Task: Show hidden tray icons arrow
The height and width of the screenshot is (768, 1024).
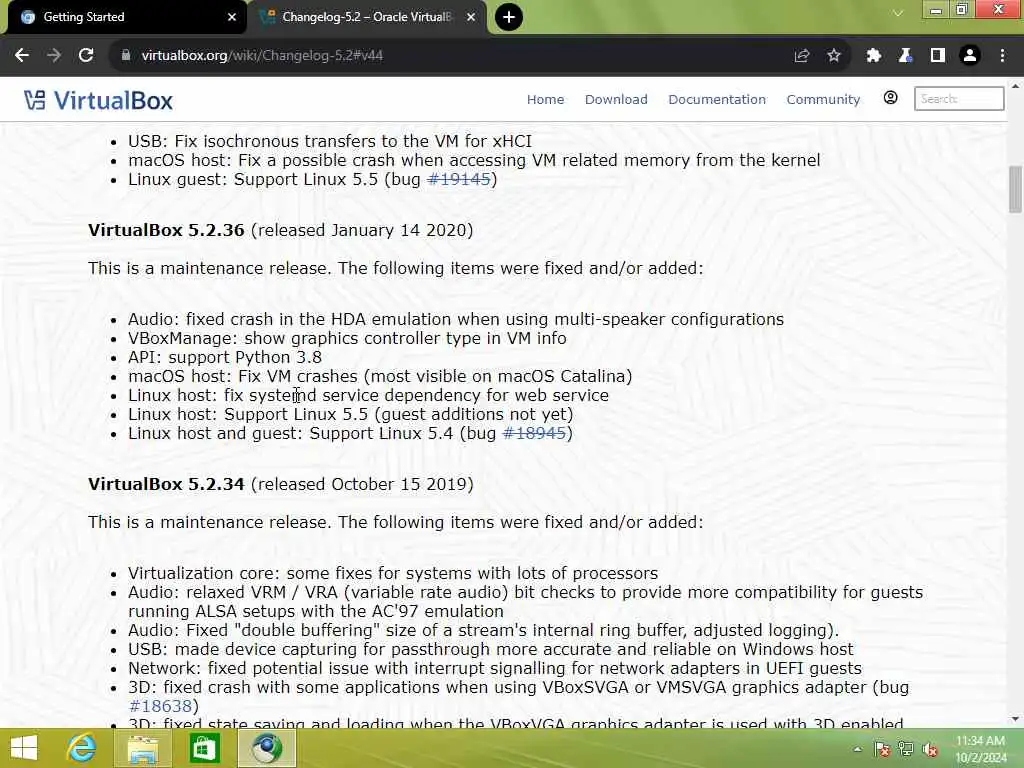Action: point(857,750)
